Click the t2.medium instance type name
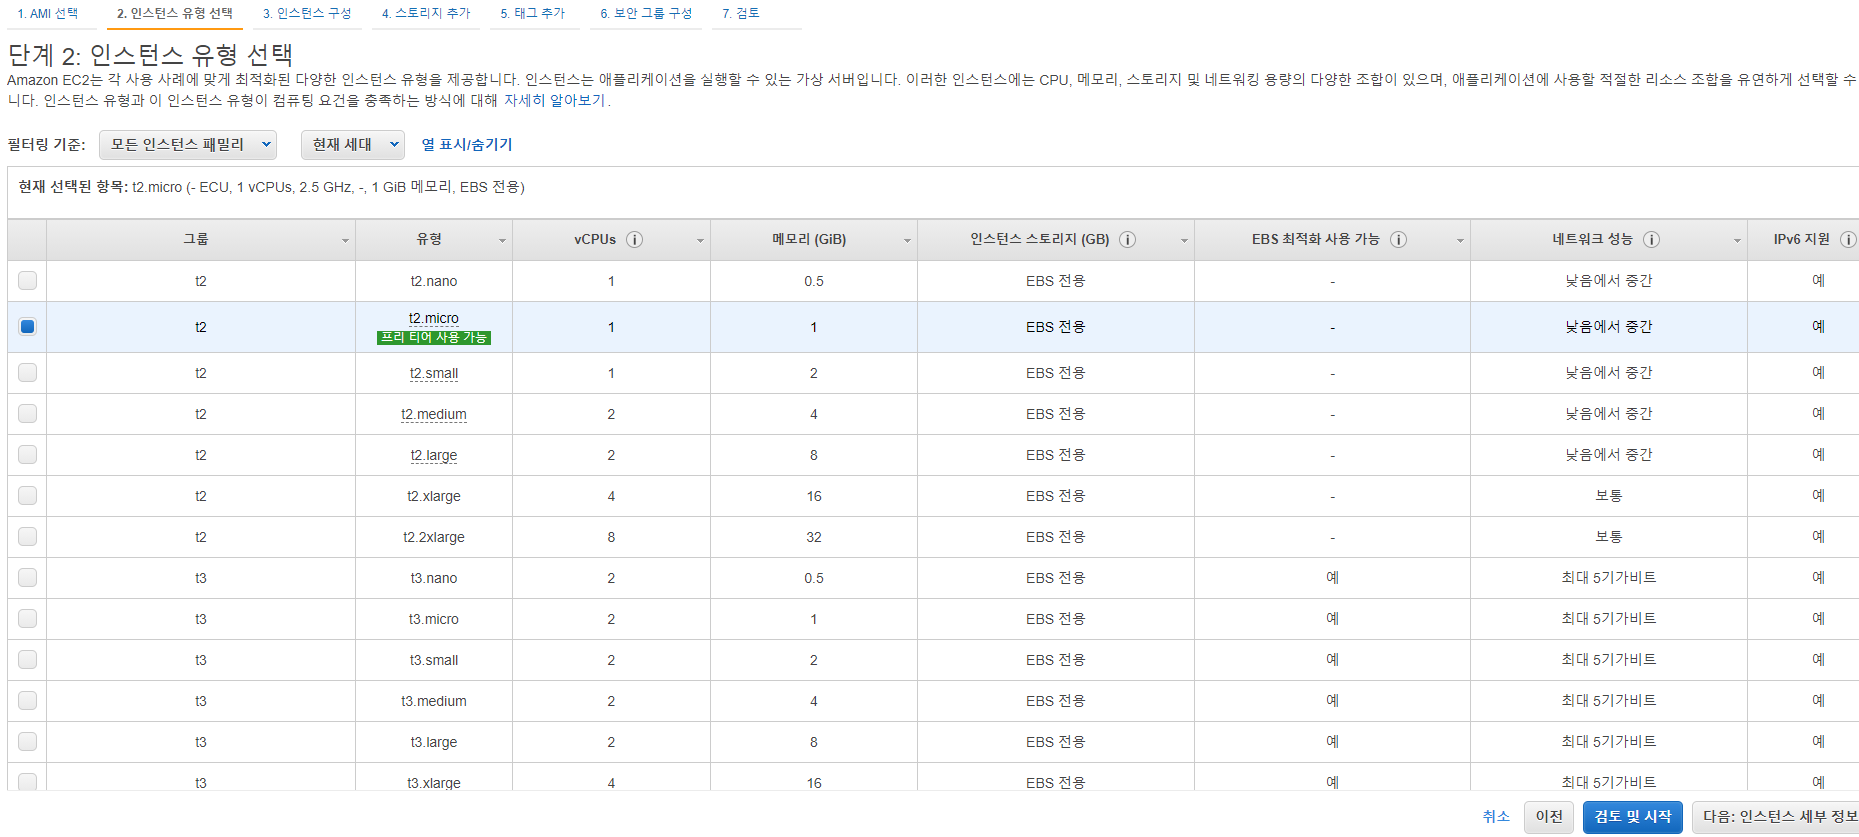The image size is (1859, 837). coord(434,414)
